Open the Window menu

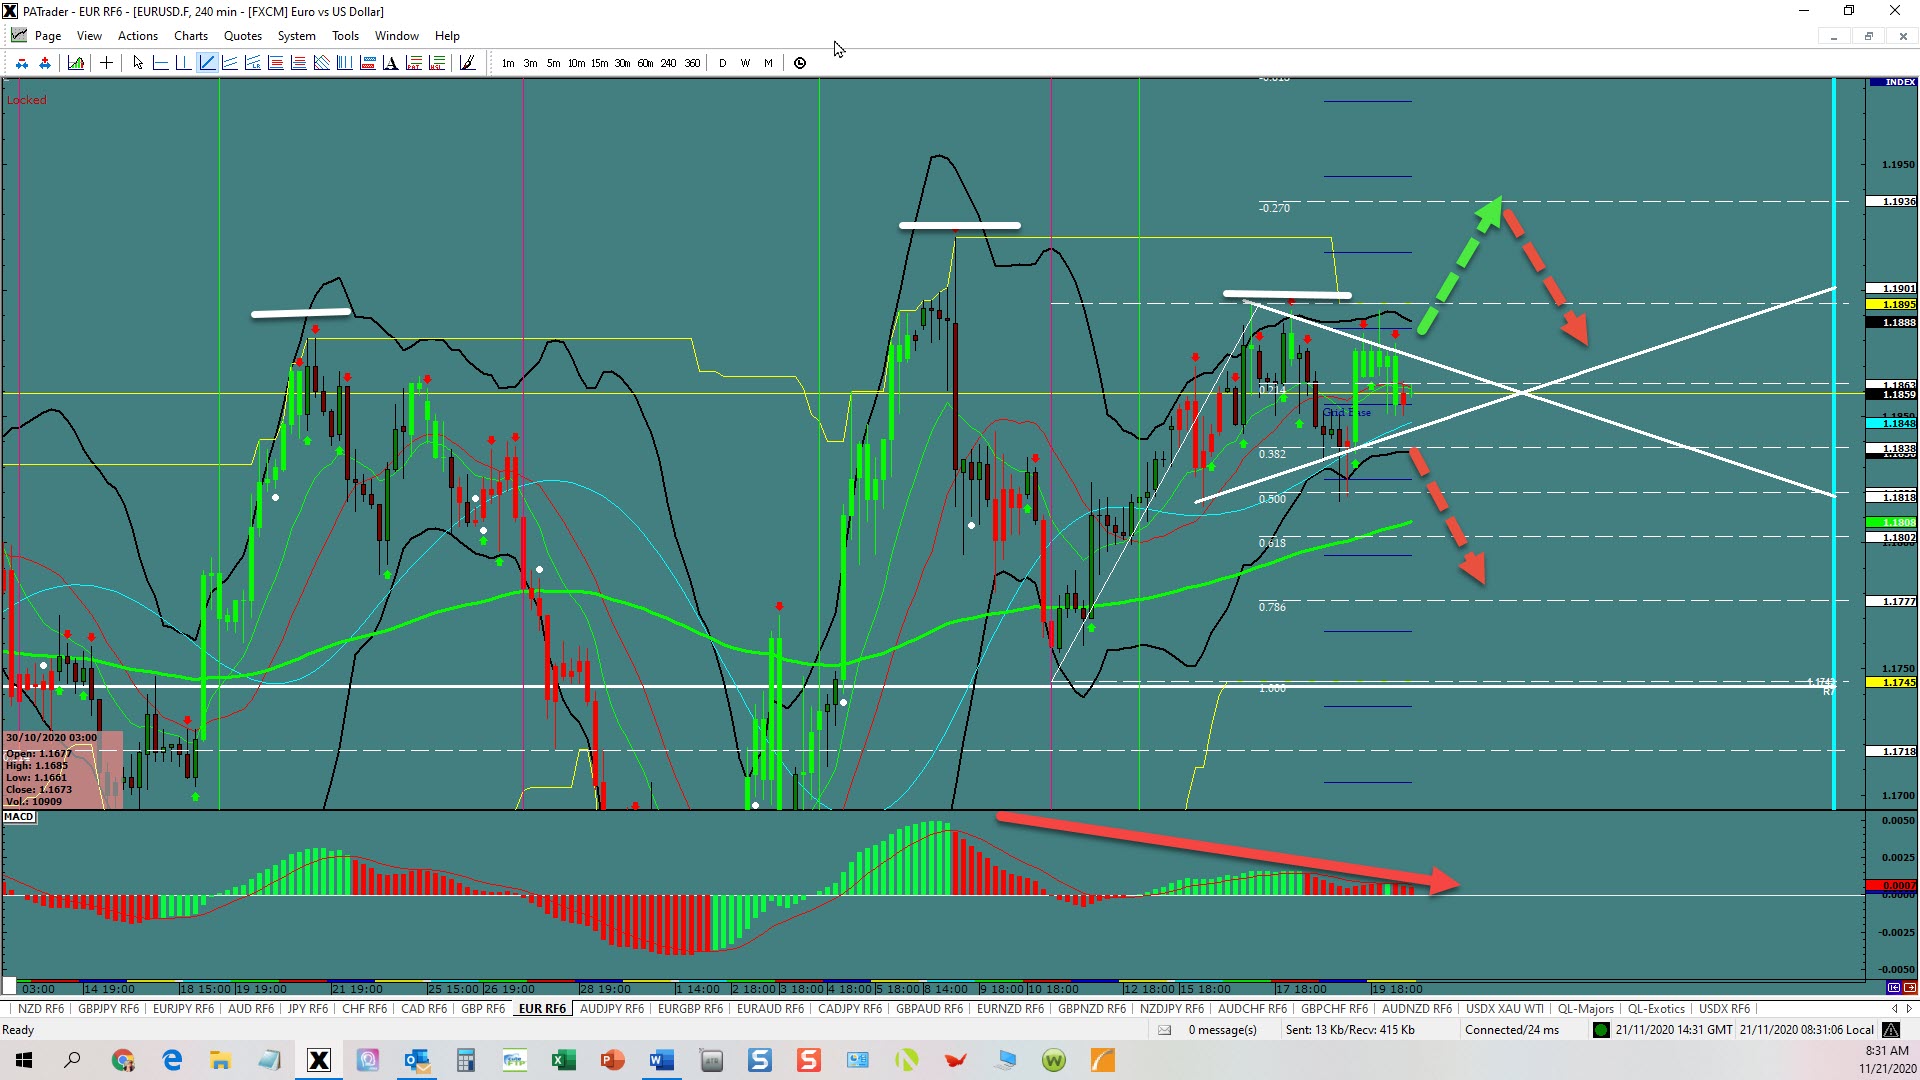click(x=397, y=35)
